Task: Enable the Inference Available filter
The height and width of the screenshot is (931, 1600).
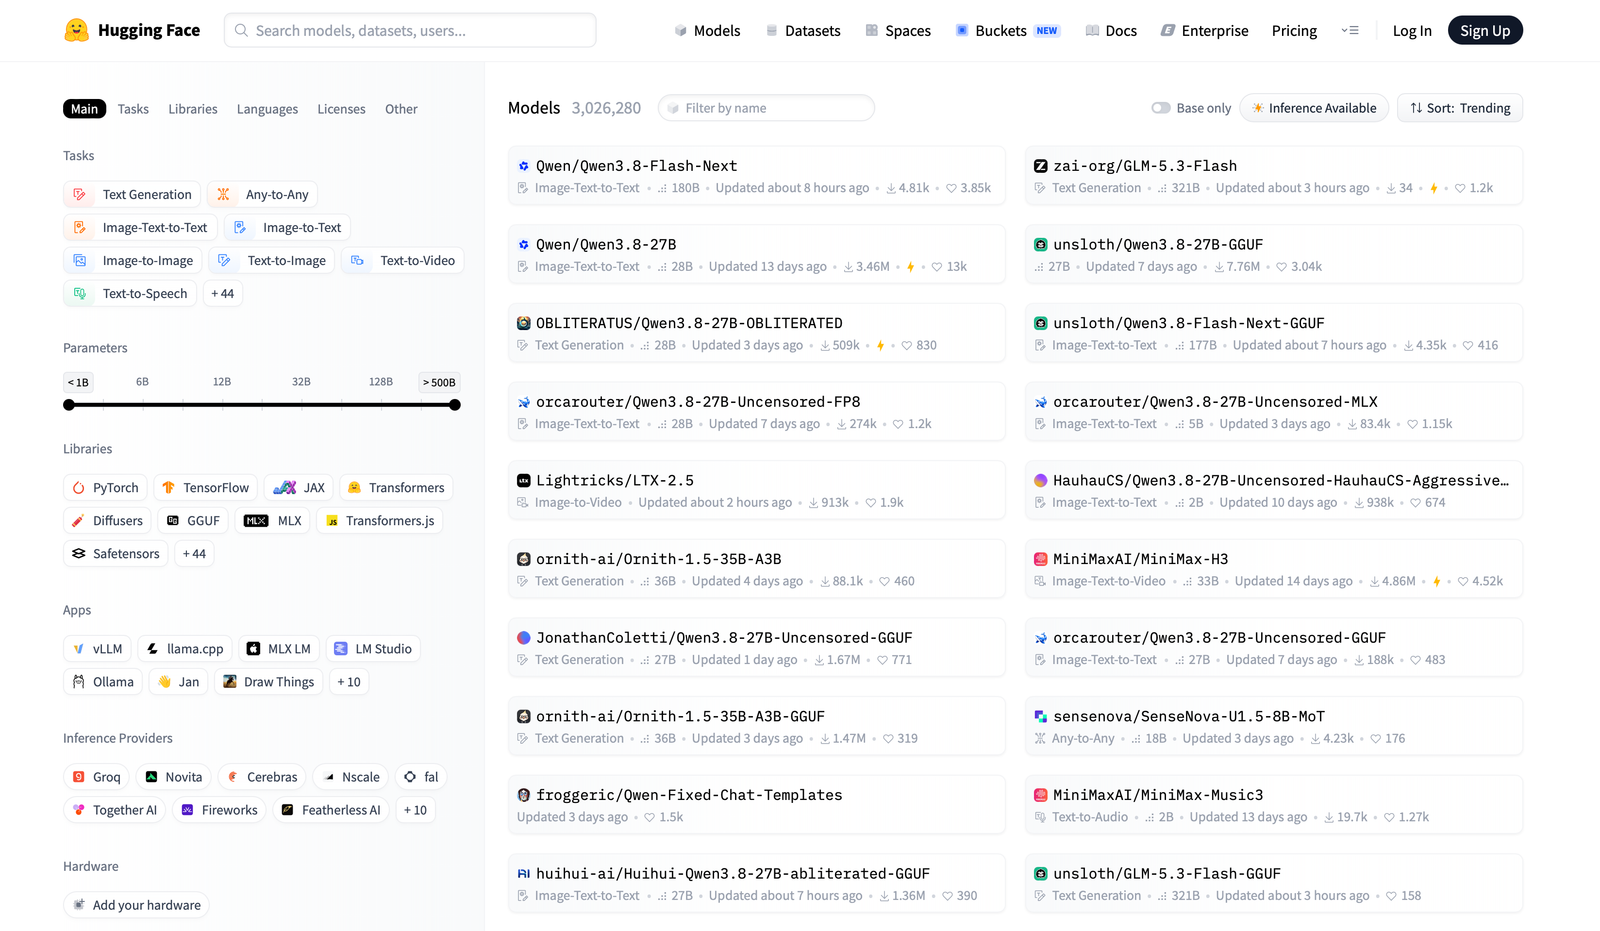Action: pyautogui.click(x=1314, y=108)
